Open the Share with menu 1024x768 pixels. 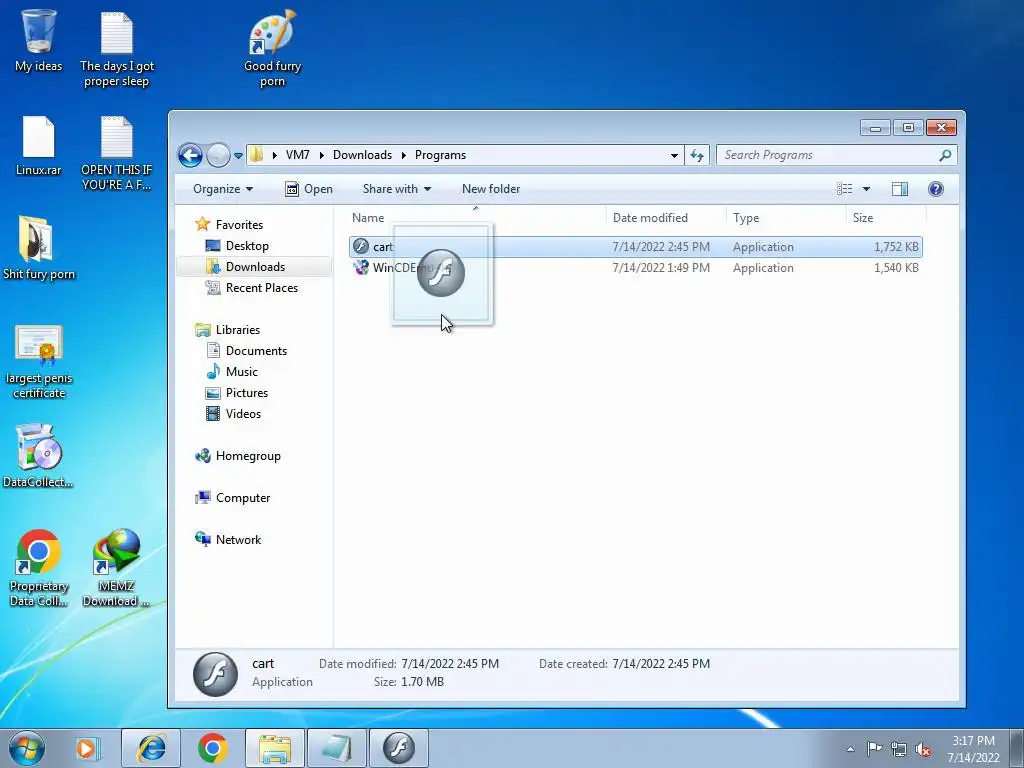397,189
